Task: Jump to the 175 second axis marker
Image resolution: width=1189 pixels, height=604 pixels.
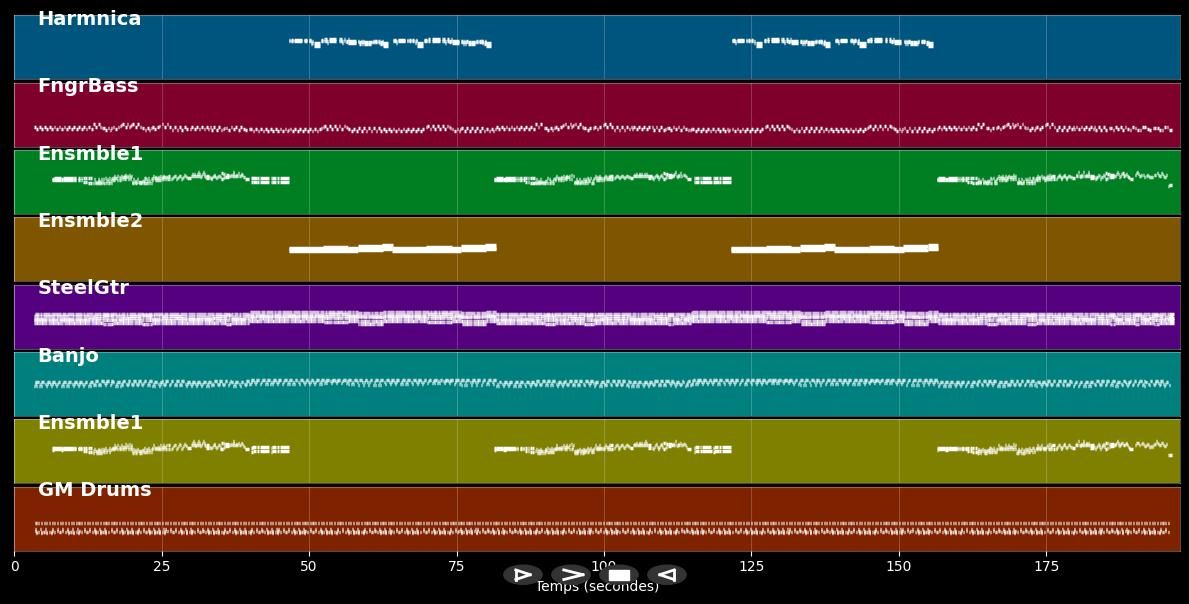Action: (1046, 567)
